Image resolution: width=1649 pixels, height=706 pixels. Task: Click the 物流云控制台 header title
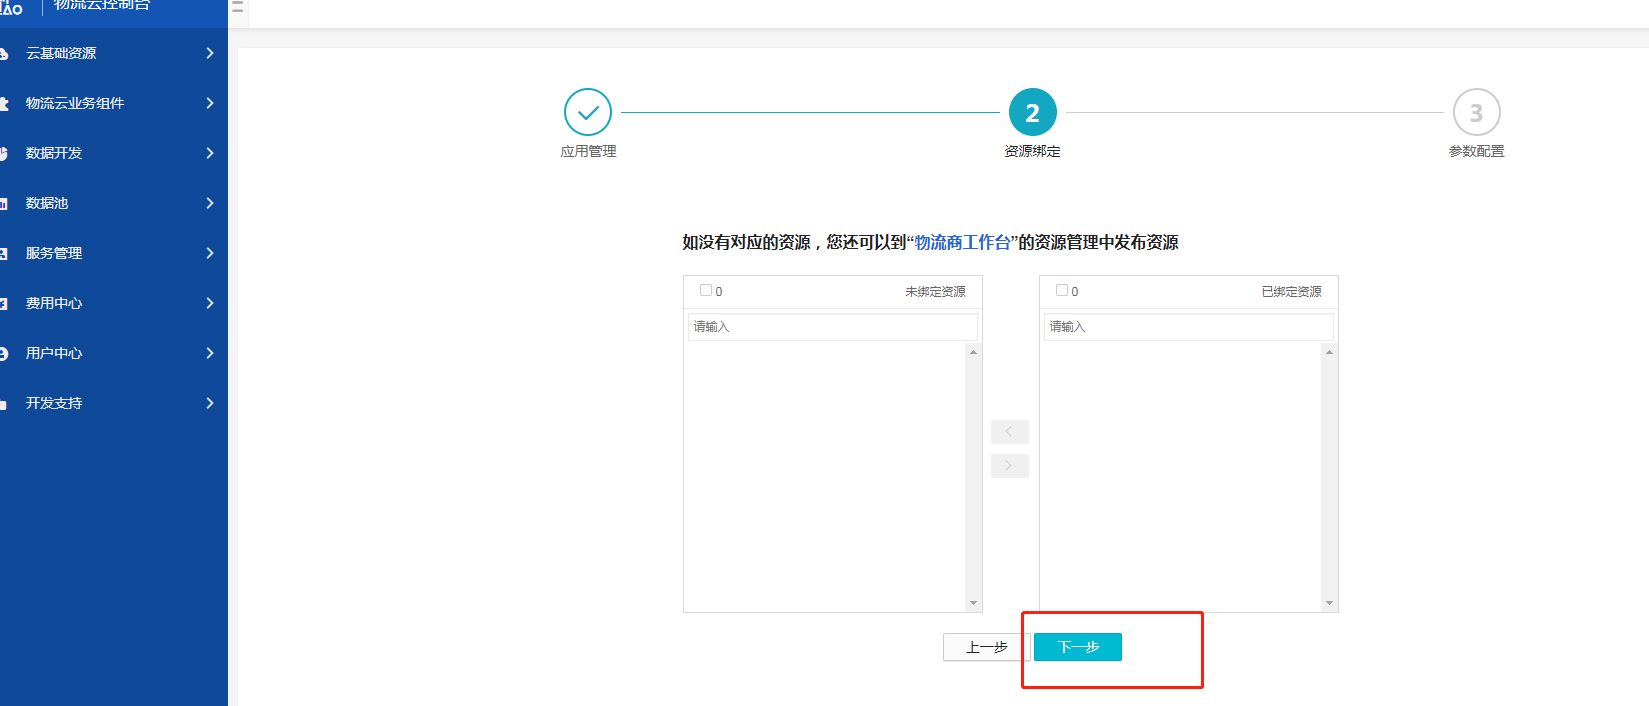pyautogui.click(x=101, y=5)
